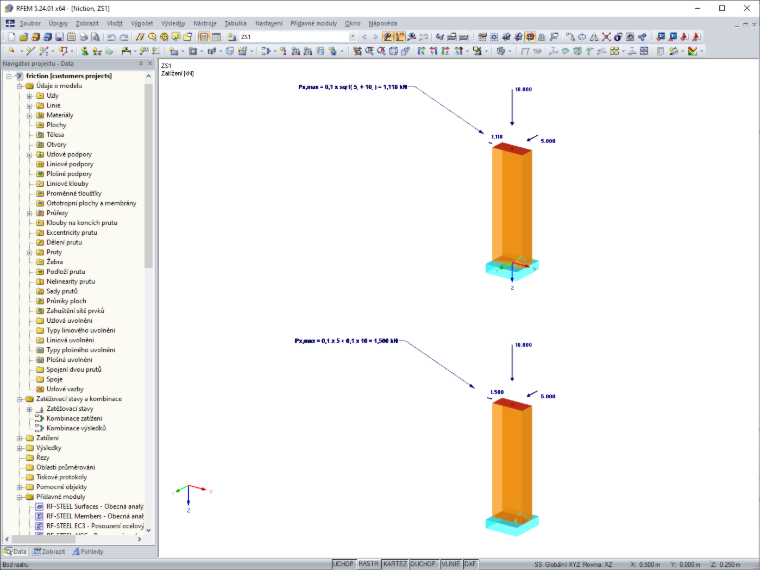Click the RFEM menu icon left of Soubor
The height and width of the screenshot is (570, 760).
10,23
